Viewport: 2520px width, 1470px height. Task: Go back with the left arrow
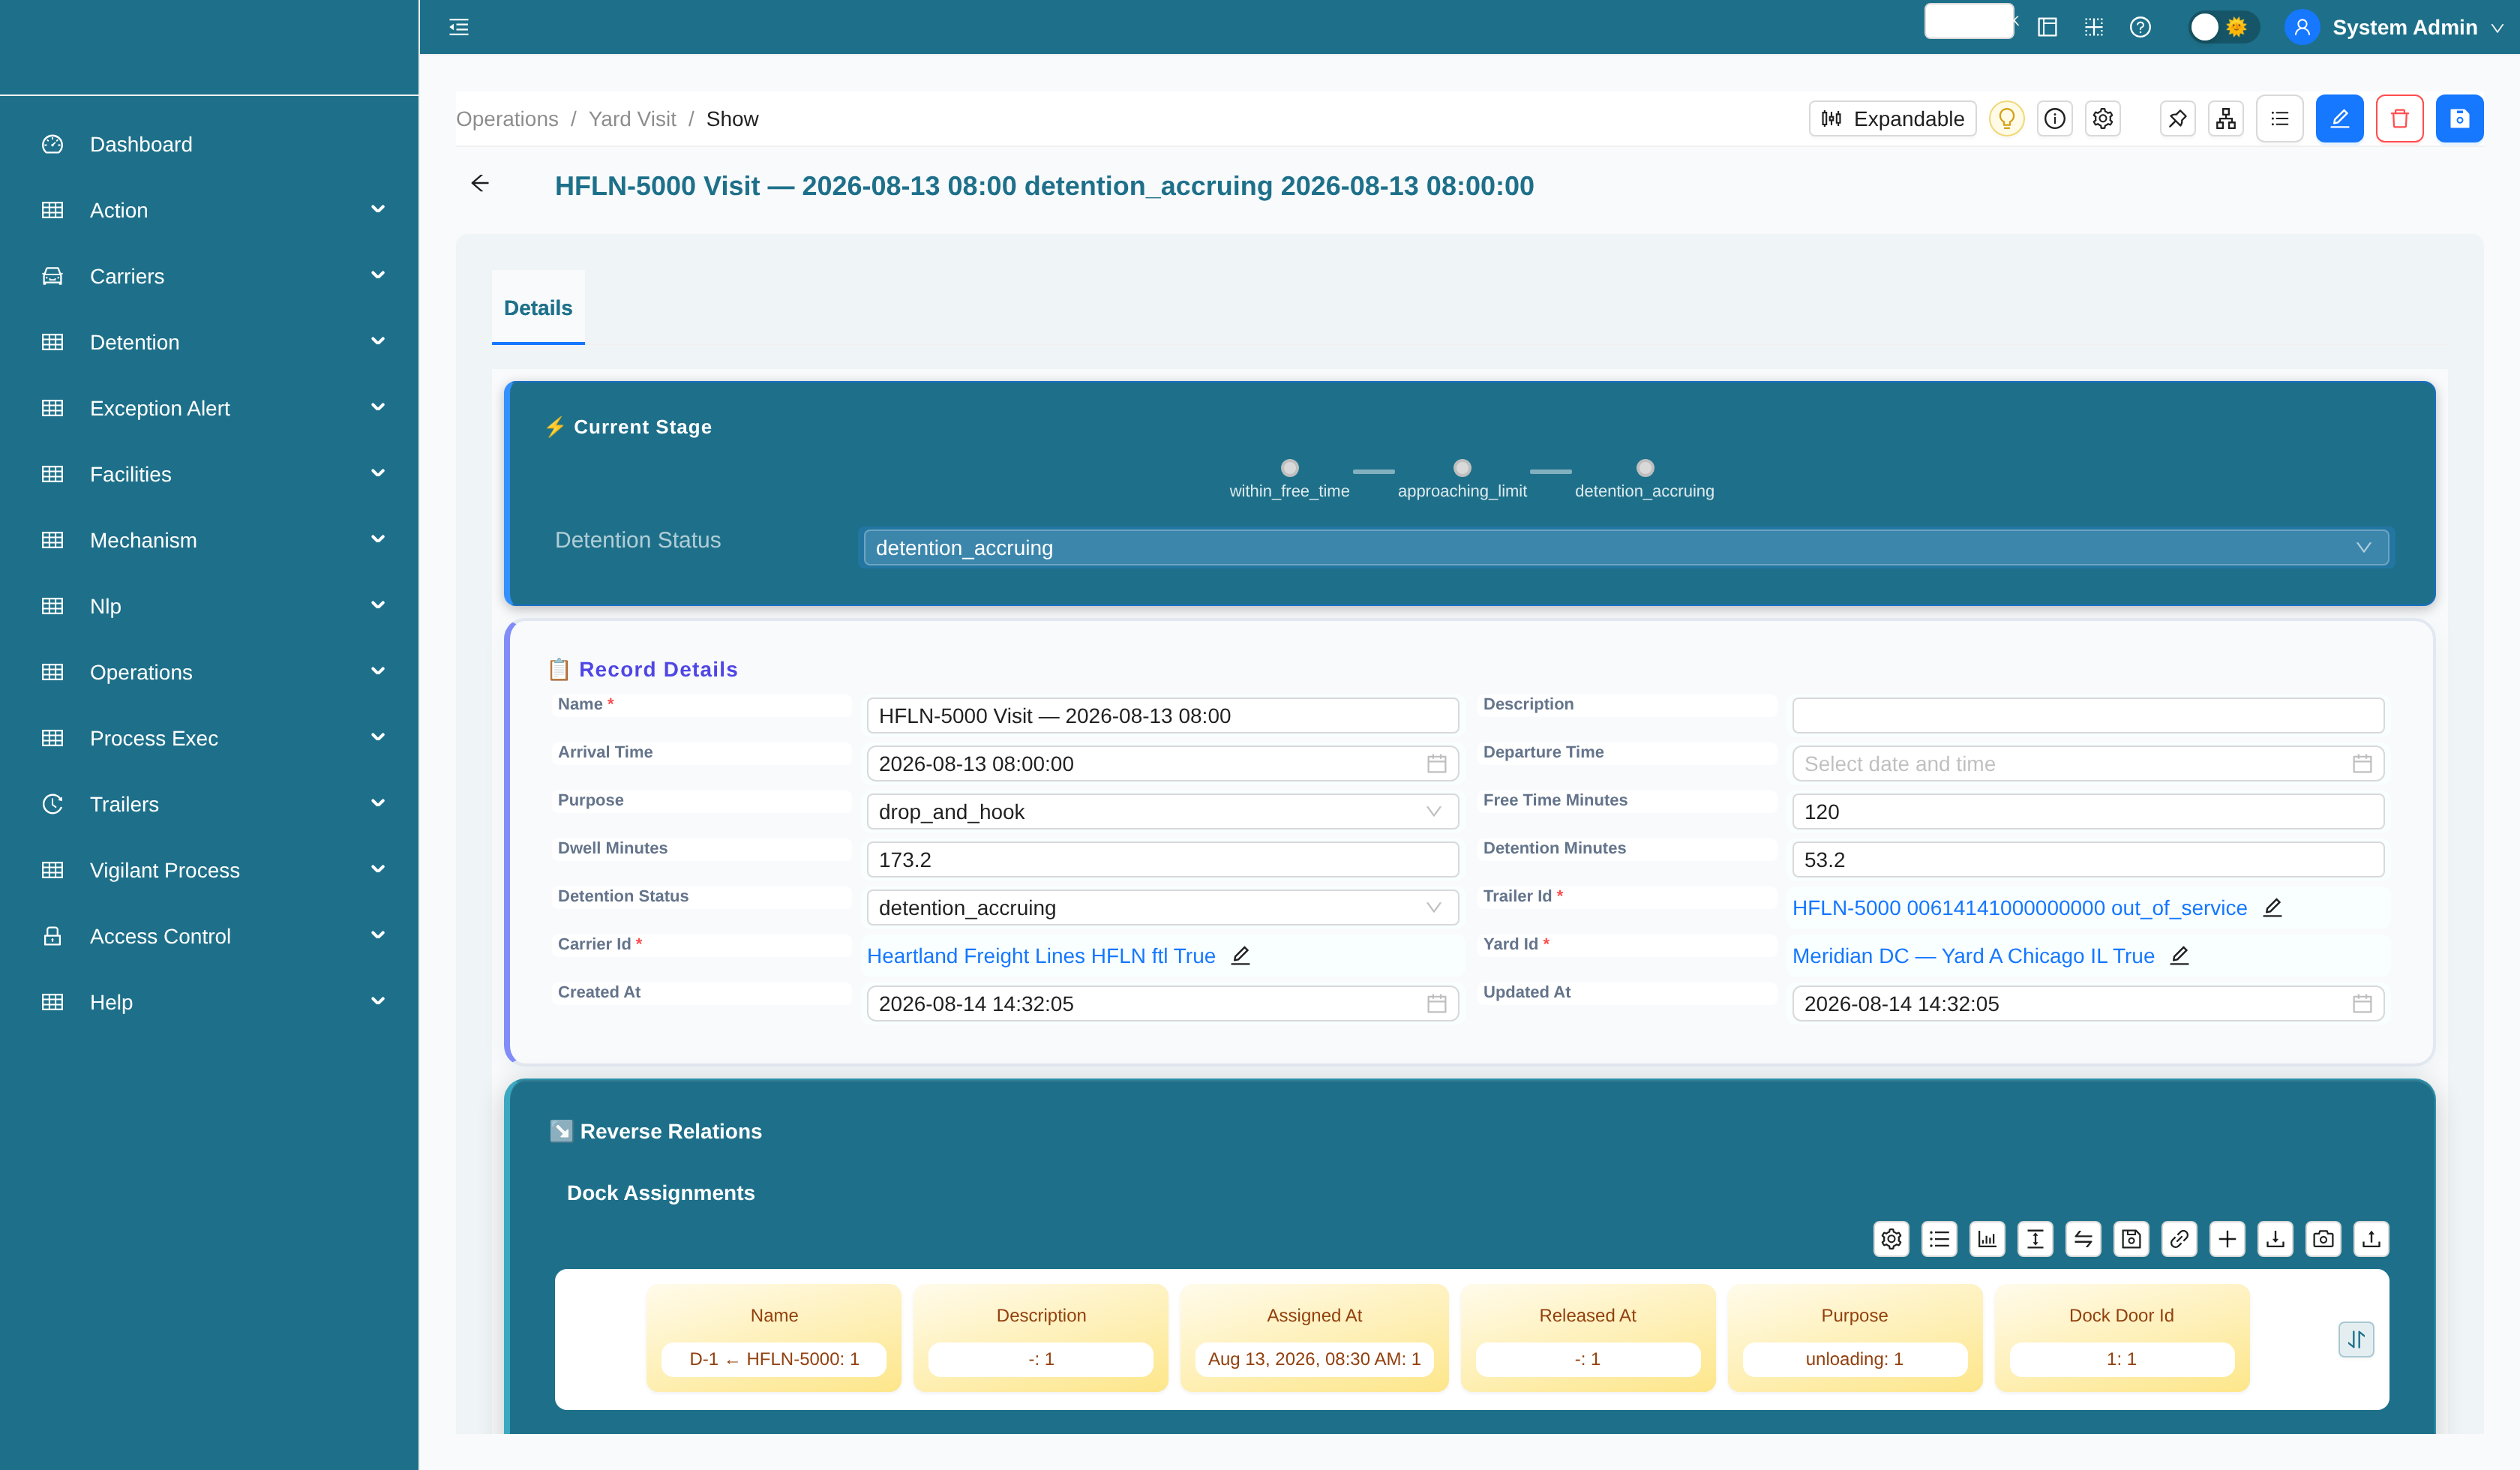point(480,183)
